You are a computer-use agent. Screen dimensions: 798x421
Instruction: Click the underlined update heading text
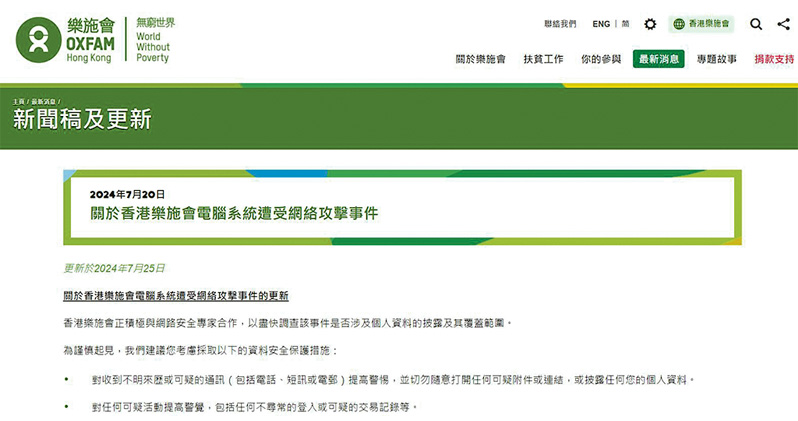pos(175,296)
